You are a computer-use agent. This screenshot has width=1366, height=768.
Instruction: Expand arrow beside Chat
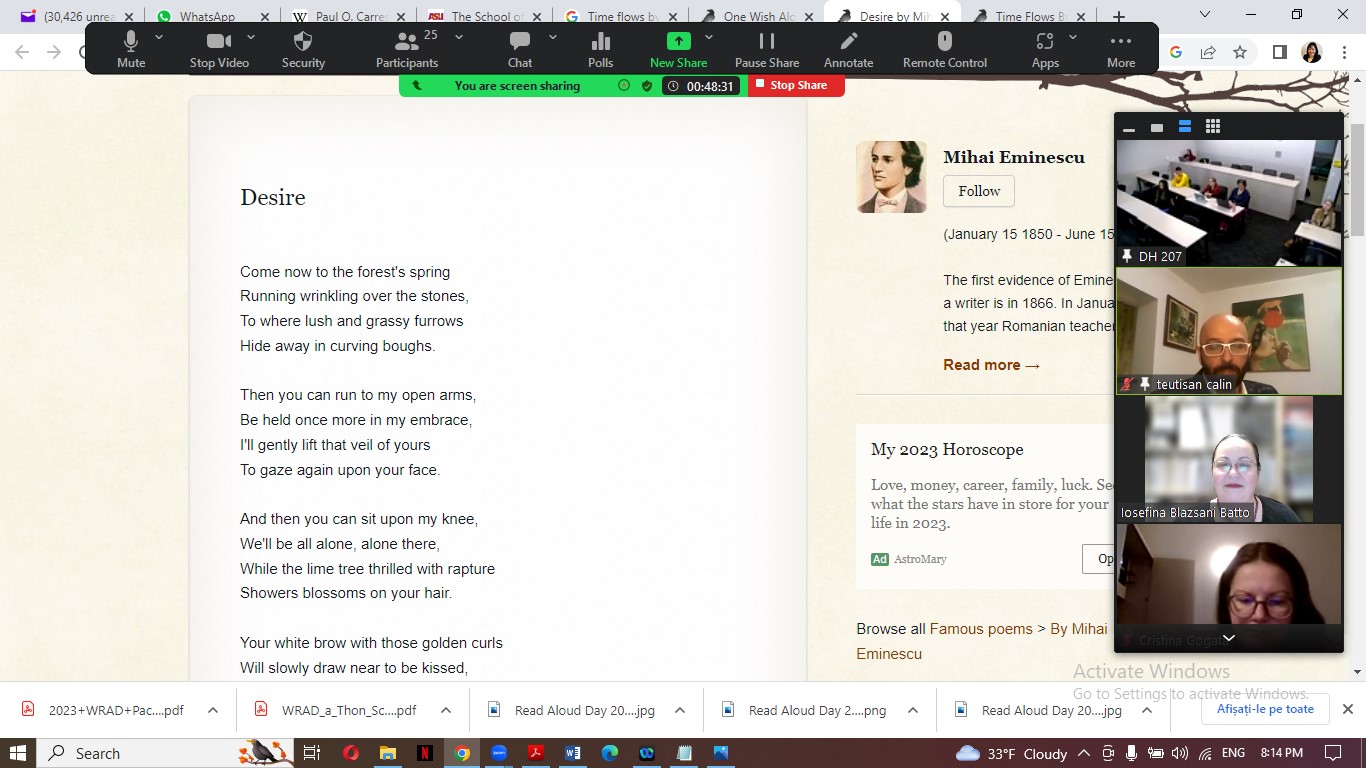point(553,37)
